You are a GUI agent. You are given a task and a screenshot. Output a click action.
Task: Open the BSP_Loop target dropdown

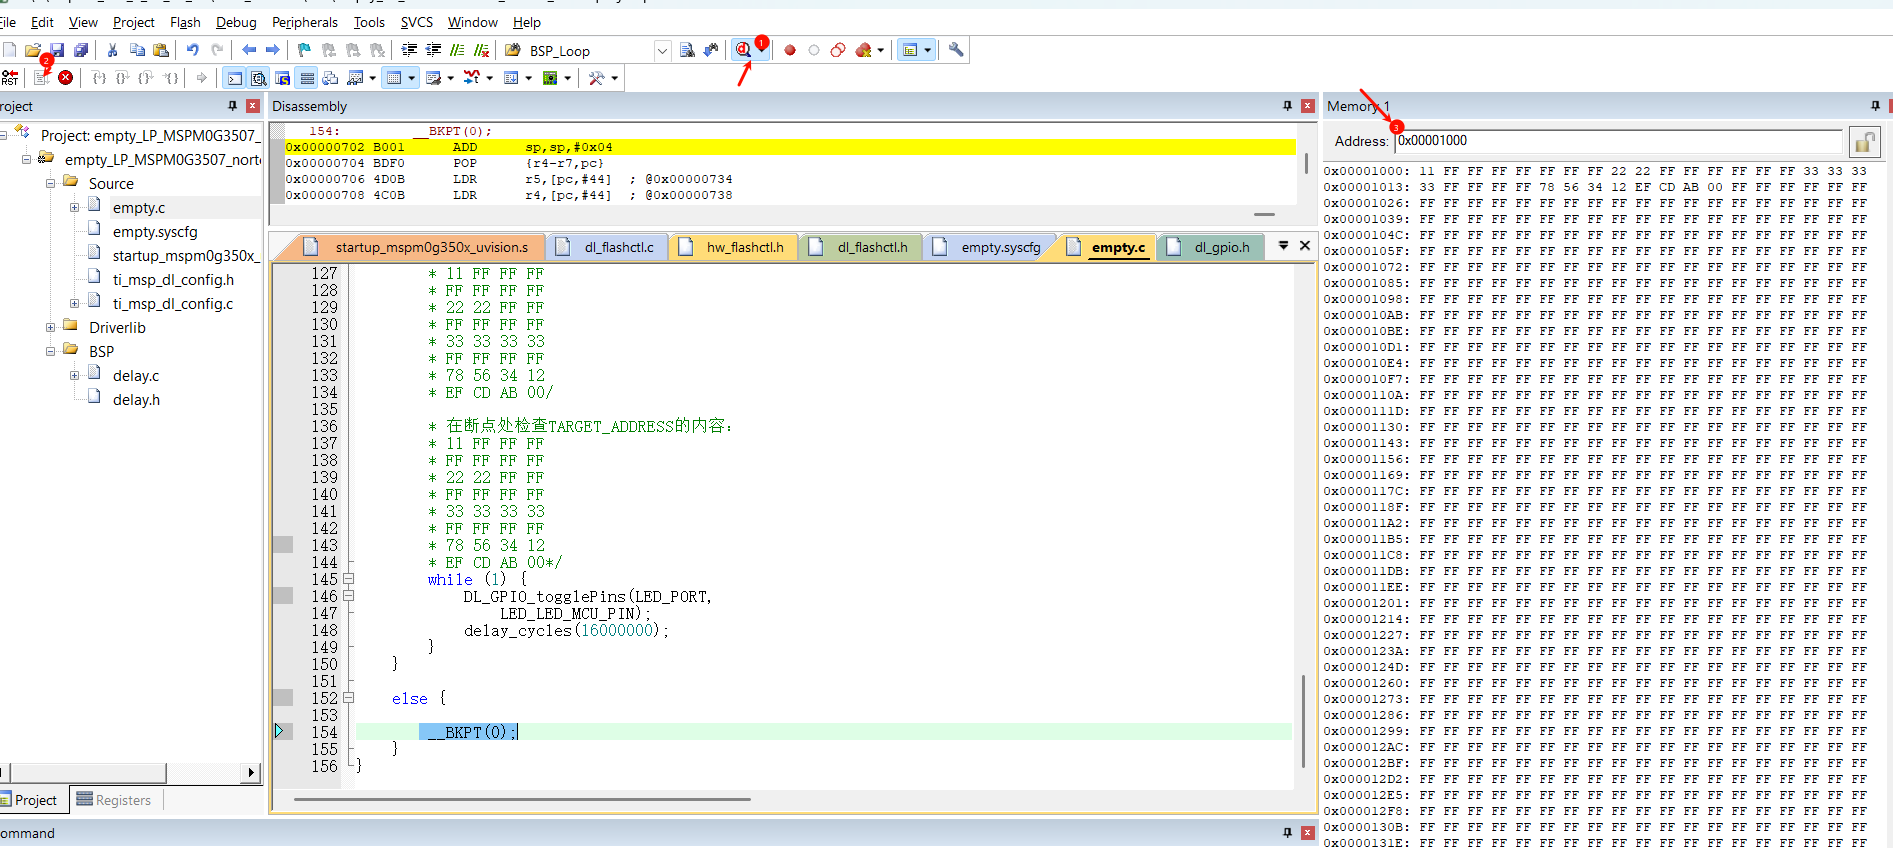662,51
